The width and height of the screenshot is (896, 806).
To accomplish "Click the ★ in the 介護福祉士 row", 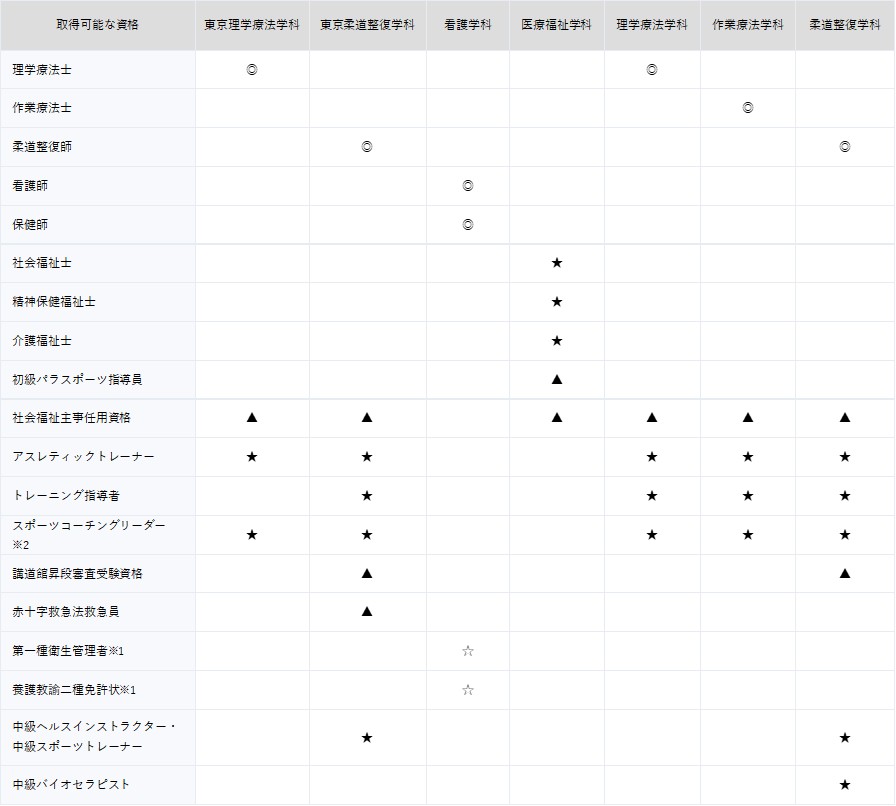I will coord(557,341).
